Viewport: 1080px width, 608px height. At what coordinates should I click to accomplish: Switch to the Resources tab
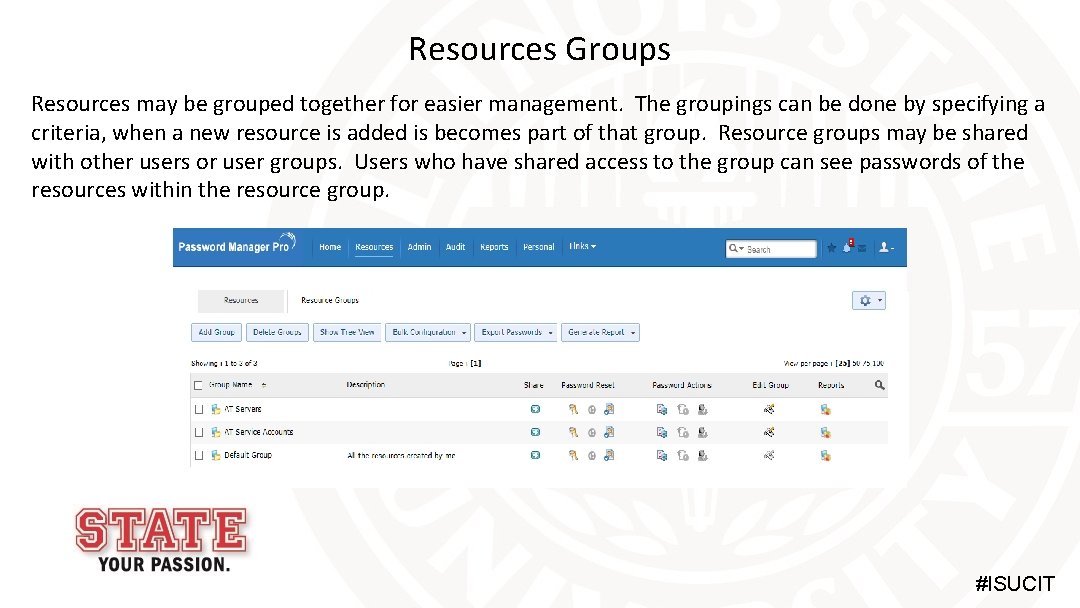[x=241, y=301]
